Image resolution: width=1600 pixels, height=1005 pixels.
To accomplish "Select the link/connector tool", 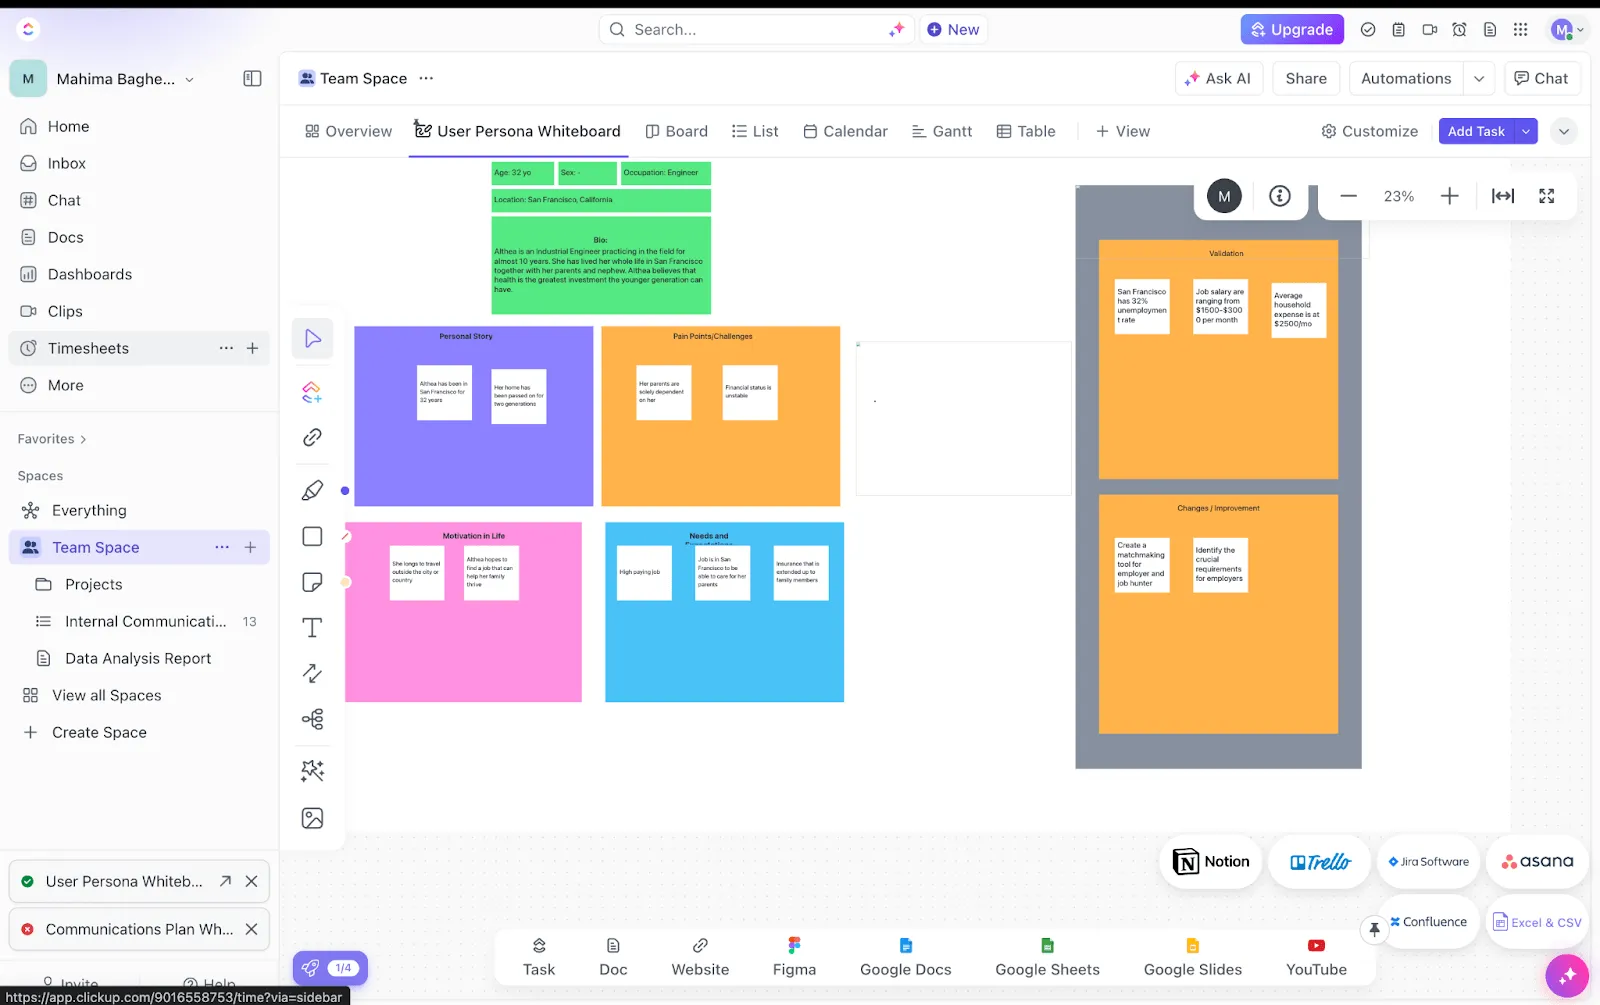I will 312,437.
